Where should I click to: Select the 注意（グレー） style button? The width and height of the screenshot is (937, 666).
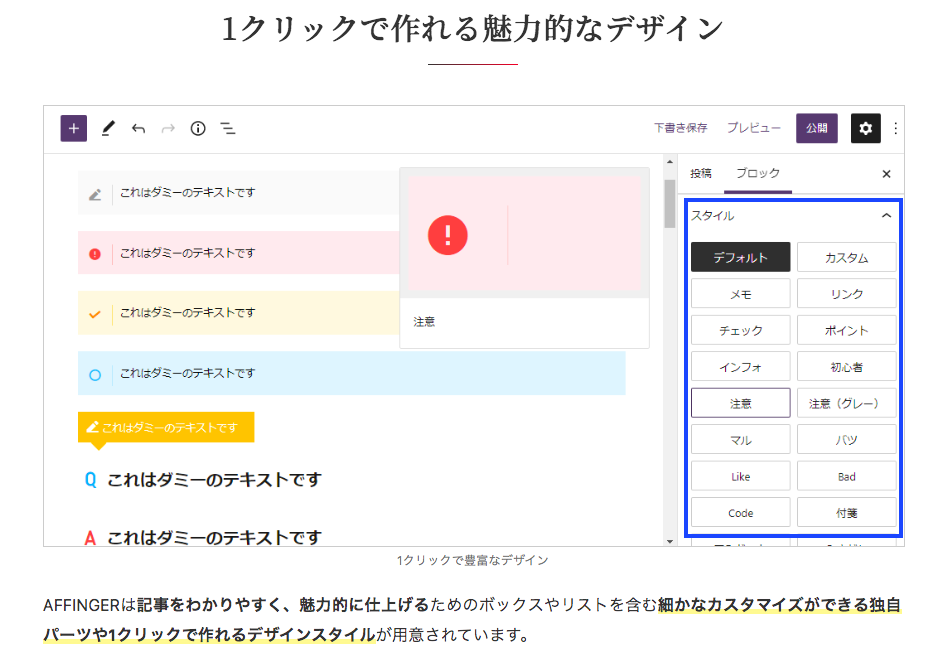pyautogui.click(x=846, y=403)
